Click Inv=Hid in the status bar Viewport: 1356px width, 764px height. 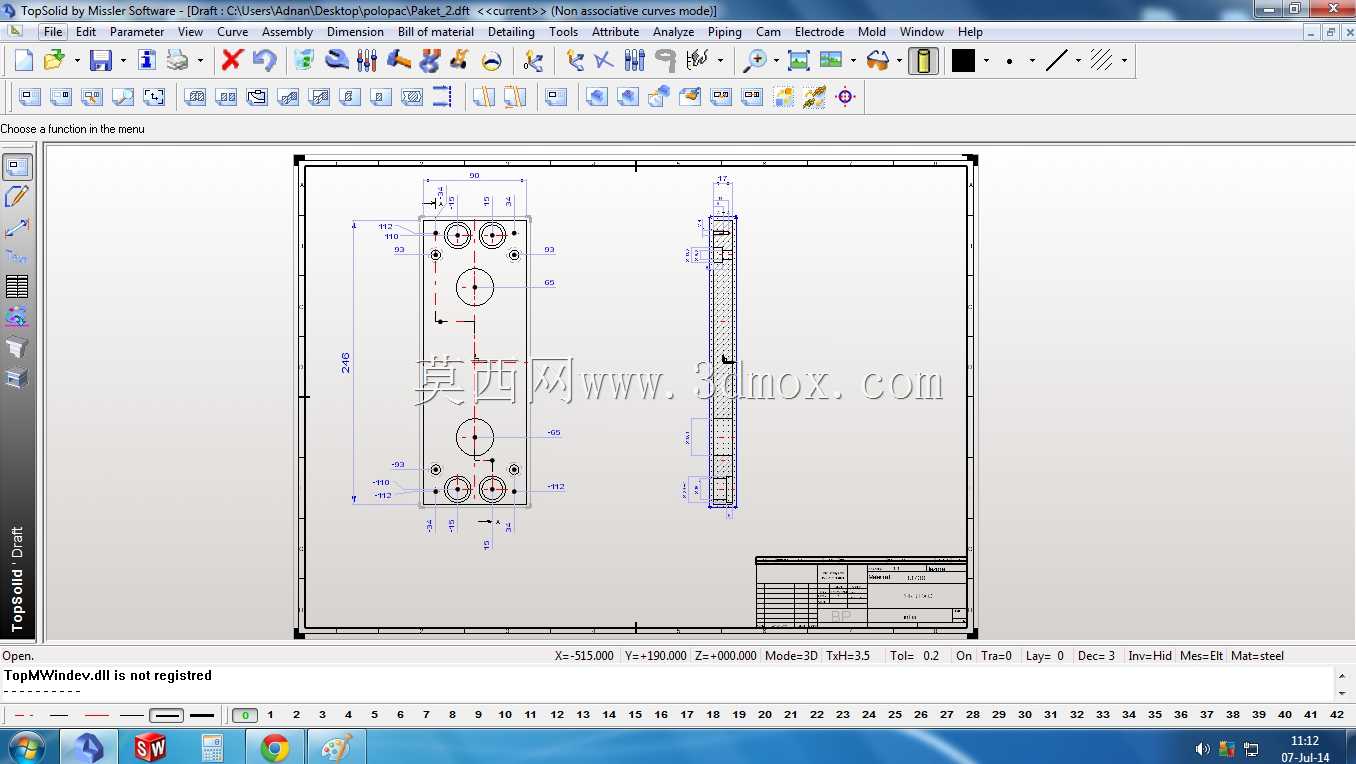click(x=1150, y=656)
